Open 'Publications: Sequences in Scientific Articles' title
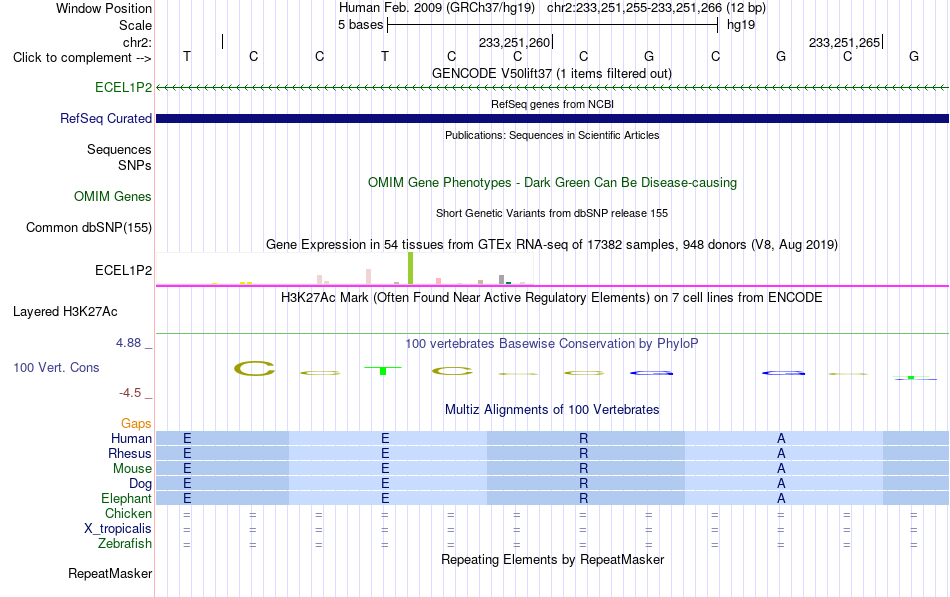Image resolution: width=950 pixels, height=597 pixels. point(552,135)
